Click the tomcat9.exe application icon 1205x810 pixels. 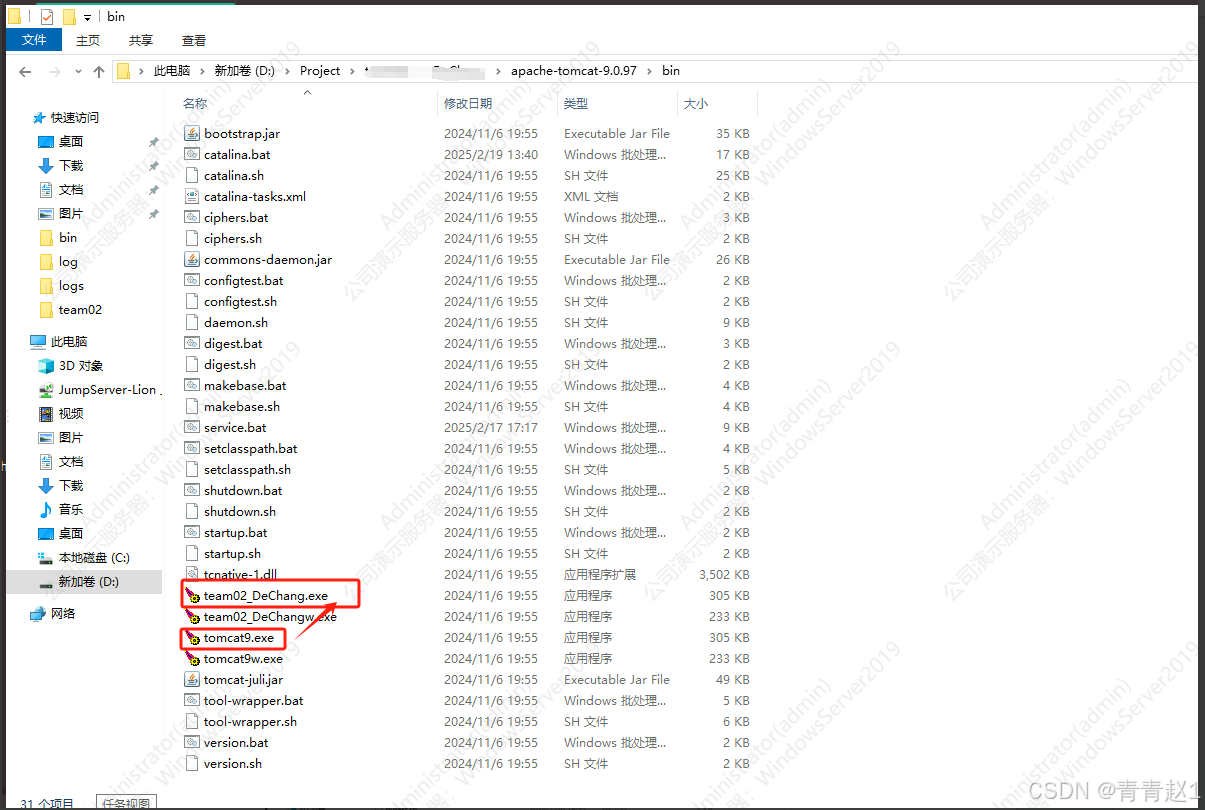click(193, 637)
